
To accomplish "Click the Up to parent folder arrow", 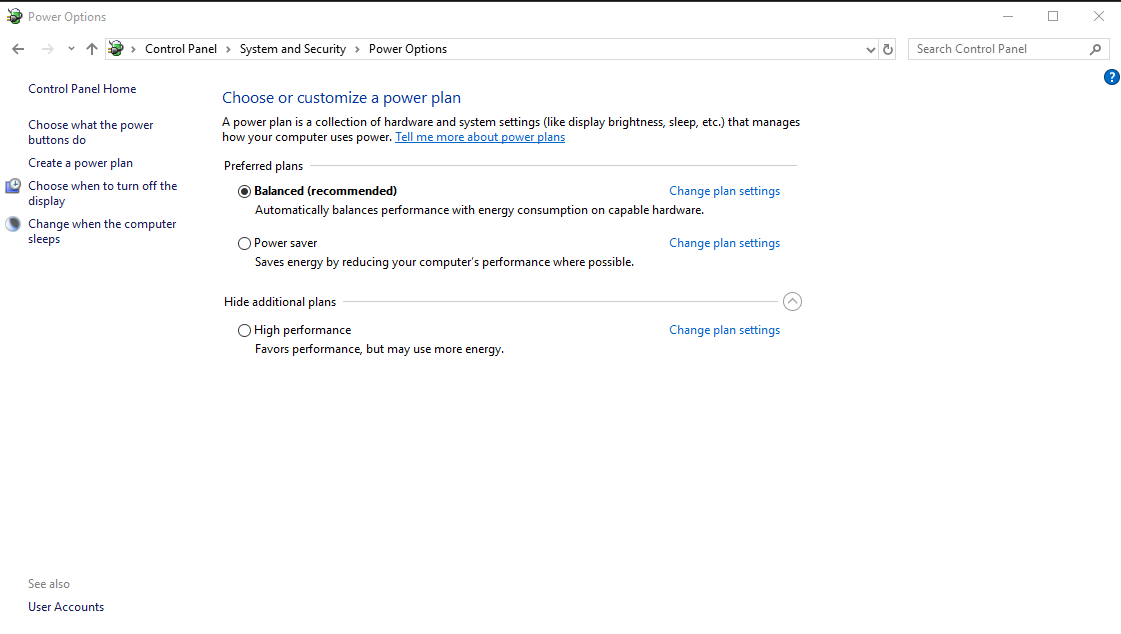I will click(92, 49).
